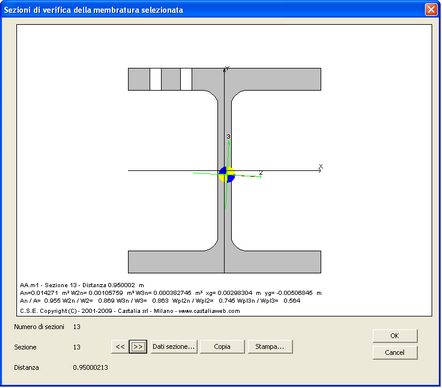Viewport: 442px width, 388px height.
Task: Click the C.S.E. Copyright Castalia line
Action: point(130,311)
